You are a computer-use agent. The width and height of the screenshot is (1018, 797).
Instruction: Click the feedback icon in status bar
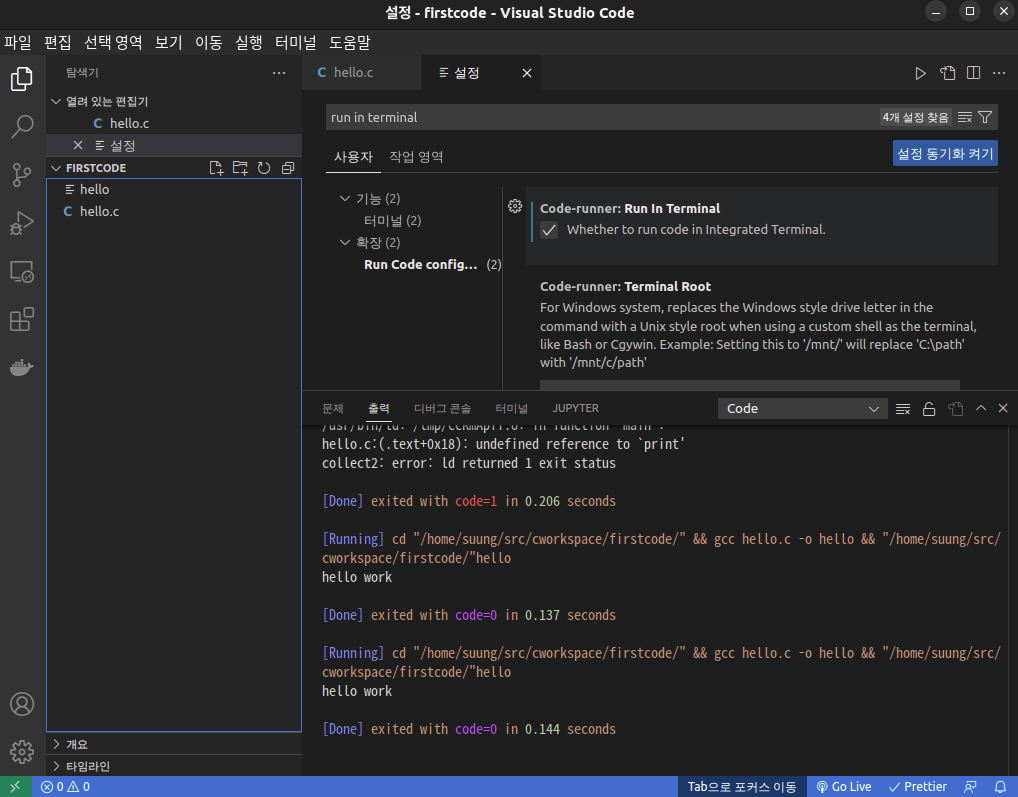click(x=970, y=787)
